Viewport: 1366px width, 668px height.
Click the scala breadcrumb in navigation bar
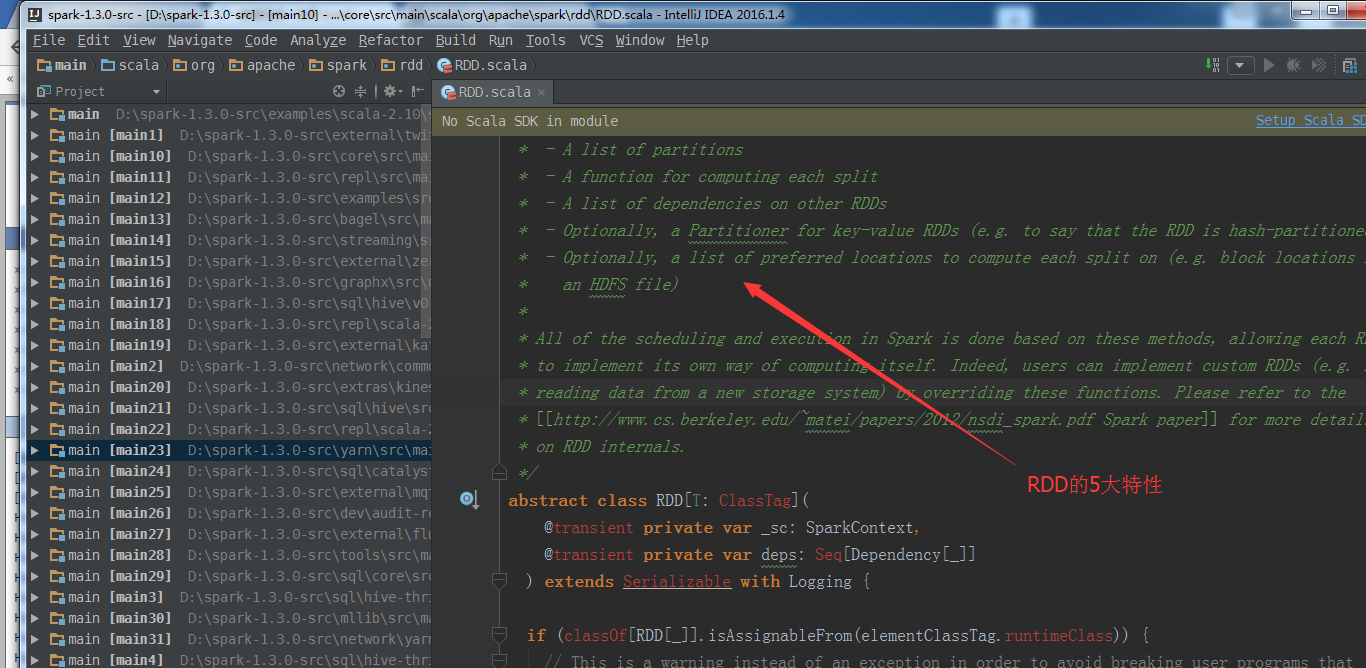coord(130,65)
